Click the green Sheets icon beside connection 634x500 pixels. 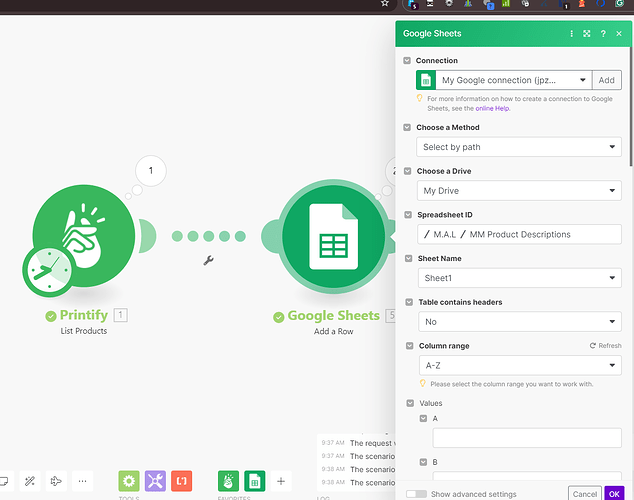click(x=426, y=80)
